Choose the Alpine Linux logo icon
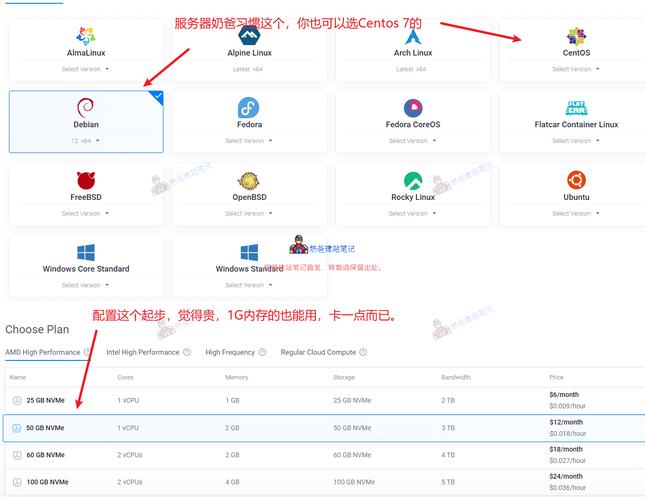Screen dimensions: 645x500 coord(249,36)
